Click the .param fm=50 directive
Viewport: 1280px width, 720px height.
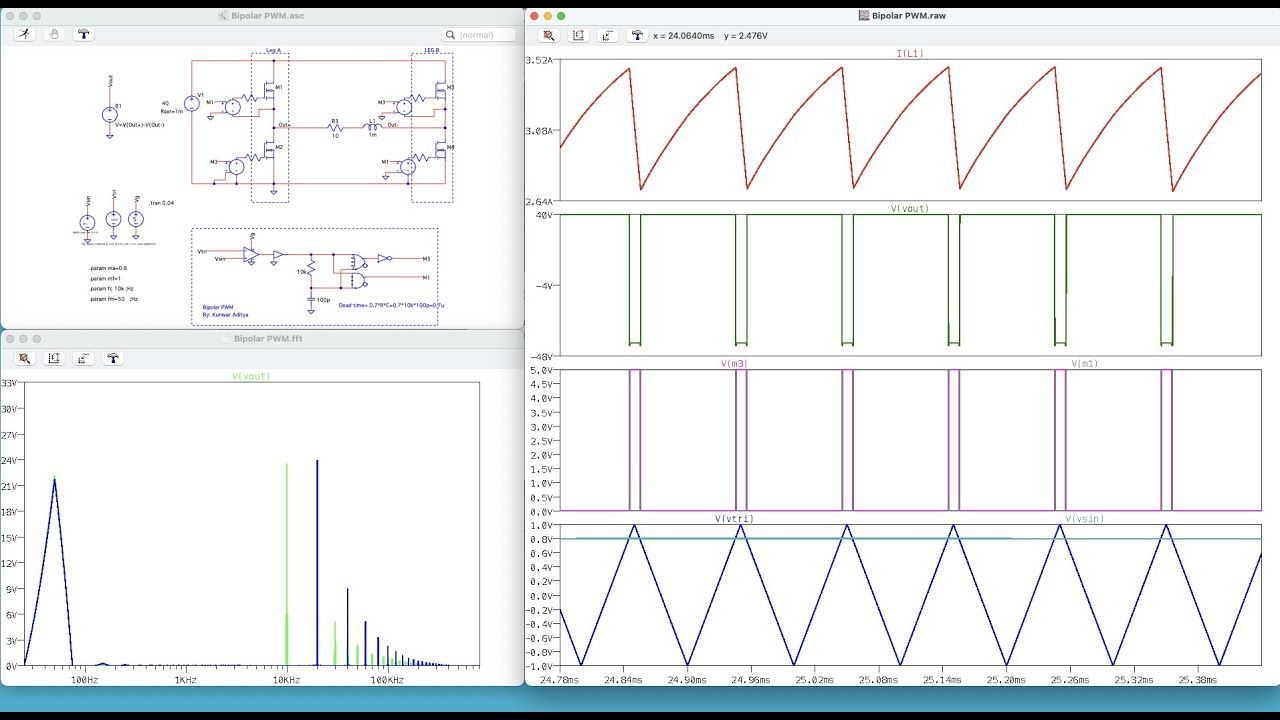point(112,299)
